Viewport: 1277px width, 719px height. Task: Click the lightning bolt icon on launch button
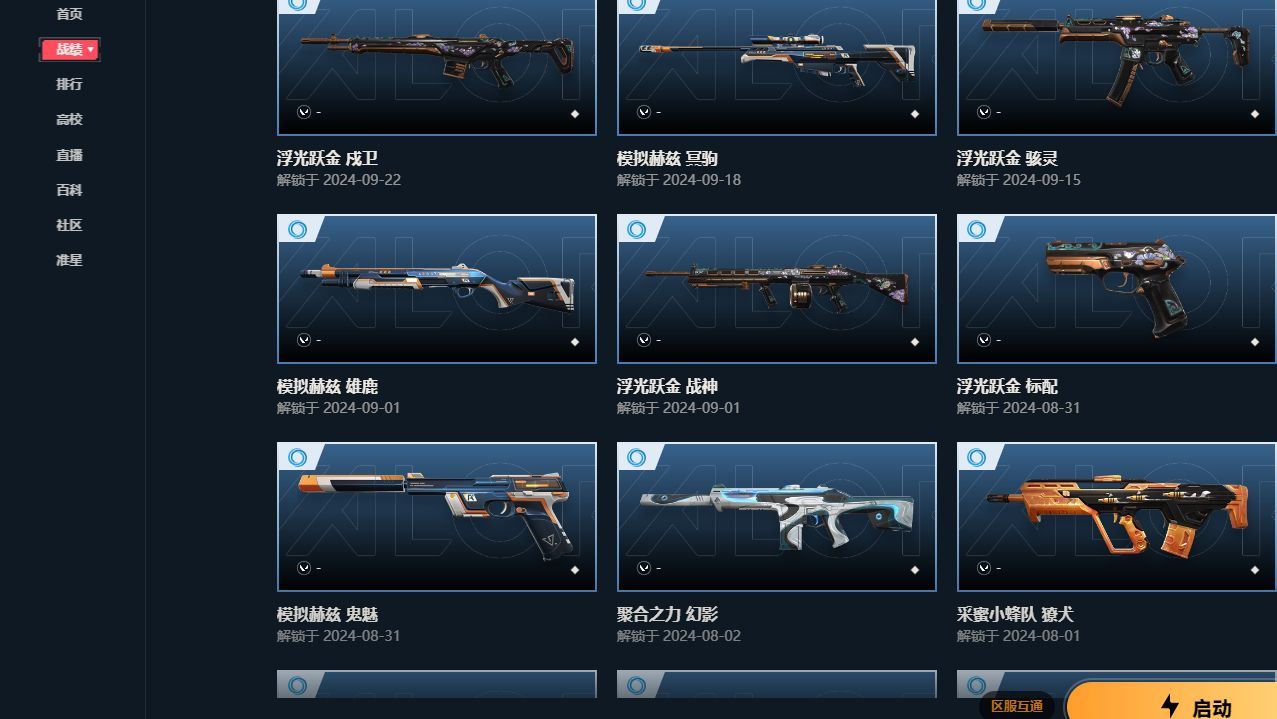click(1170, 706)
